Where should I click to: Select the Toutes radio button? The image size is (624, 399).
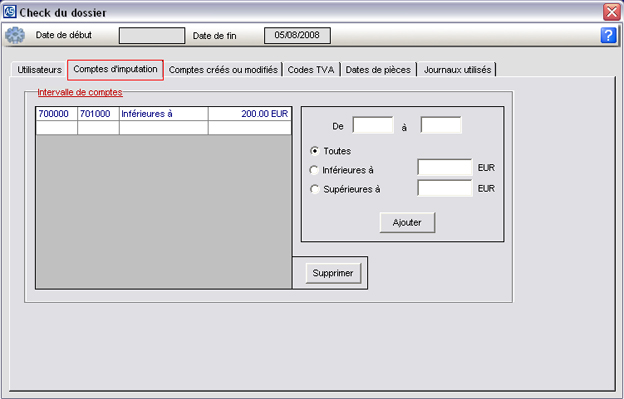[315, 151]
